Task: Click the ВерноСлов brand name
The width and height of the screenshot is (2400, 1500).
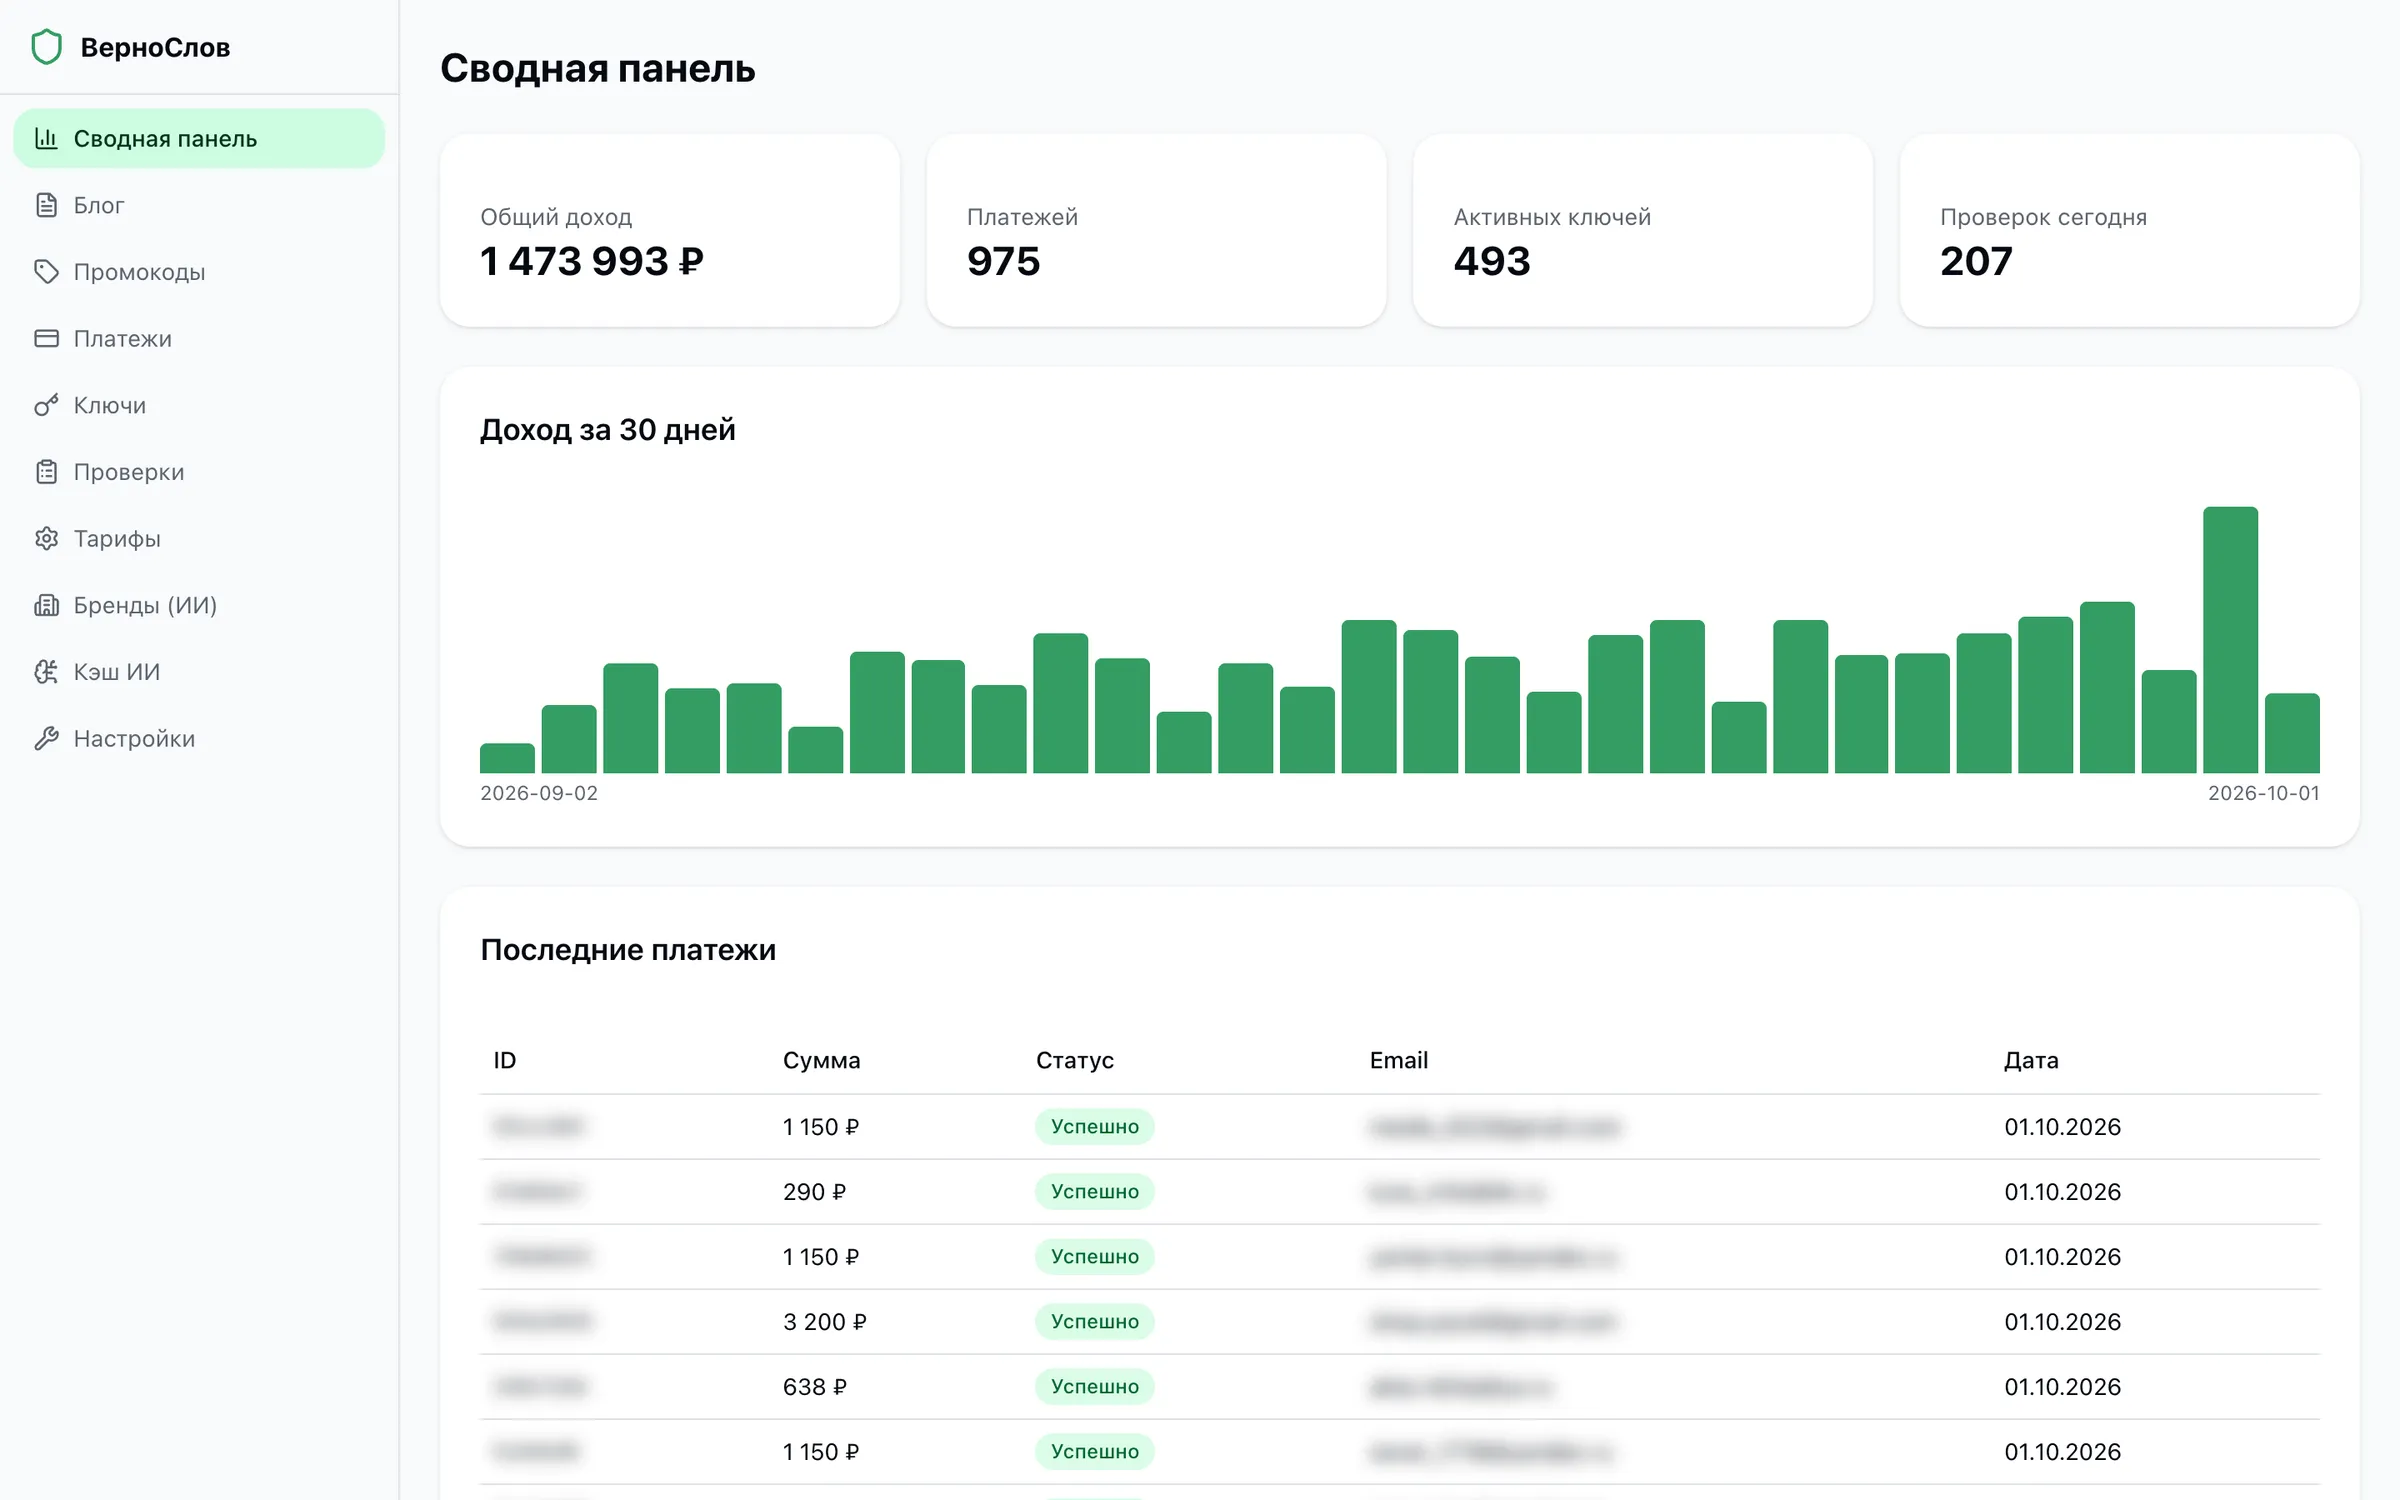Action: tap(155, 48)
